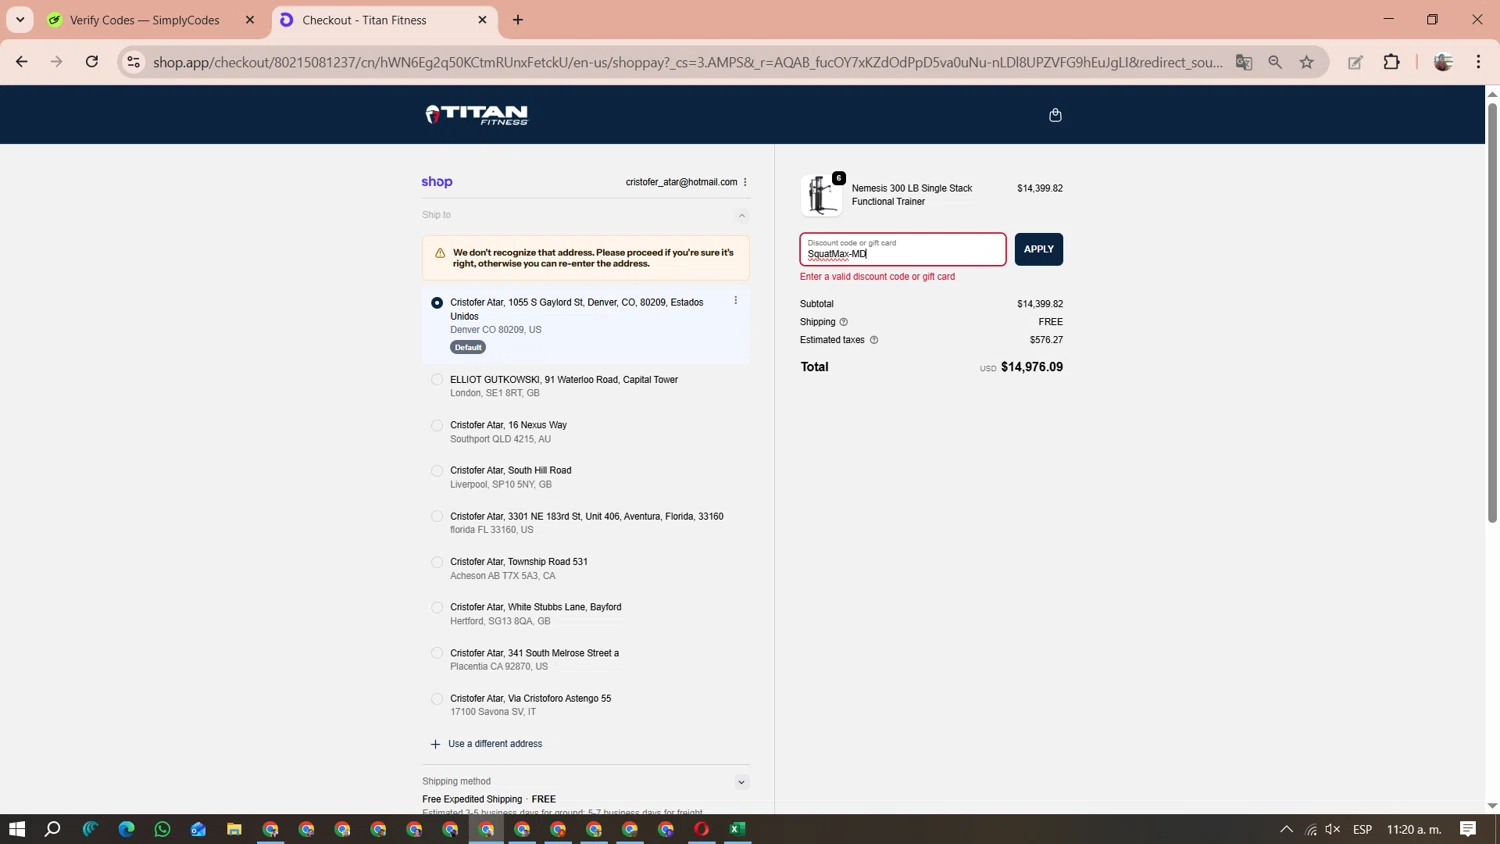Viewport: 1500px width, 844px height.
Task: Bookmark this page with star icon
Action: 1307,62
